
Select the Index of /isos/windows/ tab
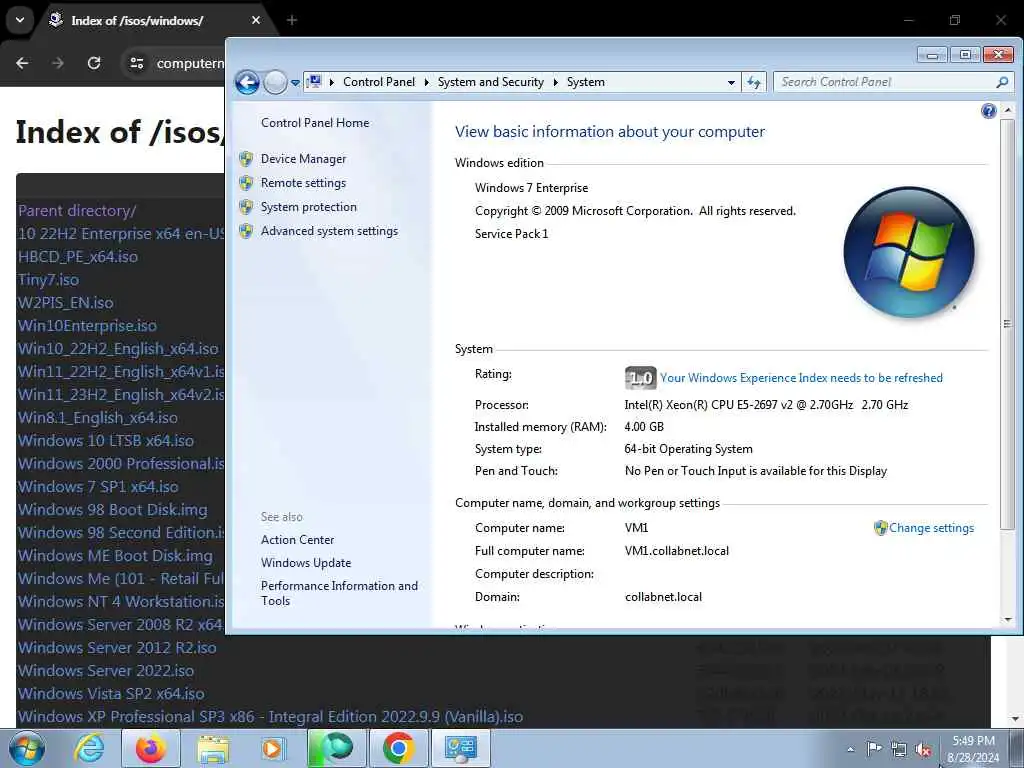[137, 21]
